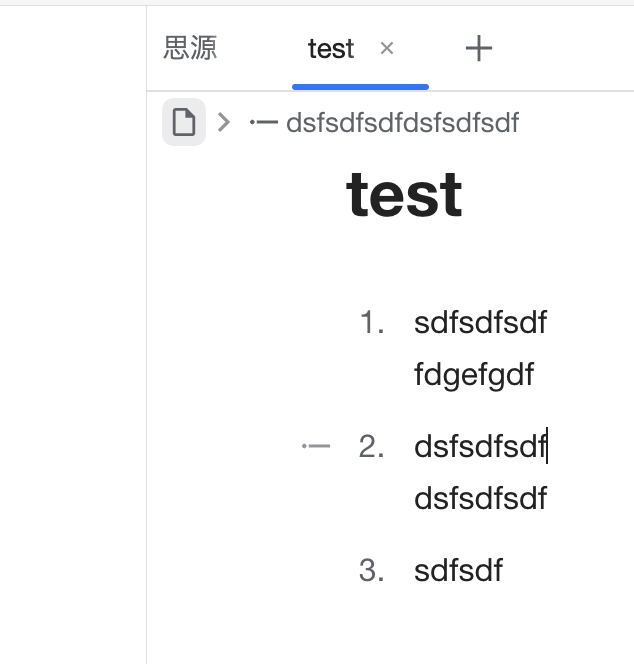Click the sdfsdfsdf paragraph in item 1
This screenshot has width=634, height=664.
point(480,323)
